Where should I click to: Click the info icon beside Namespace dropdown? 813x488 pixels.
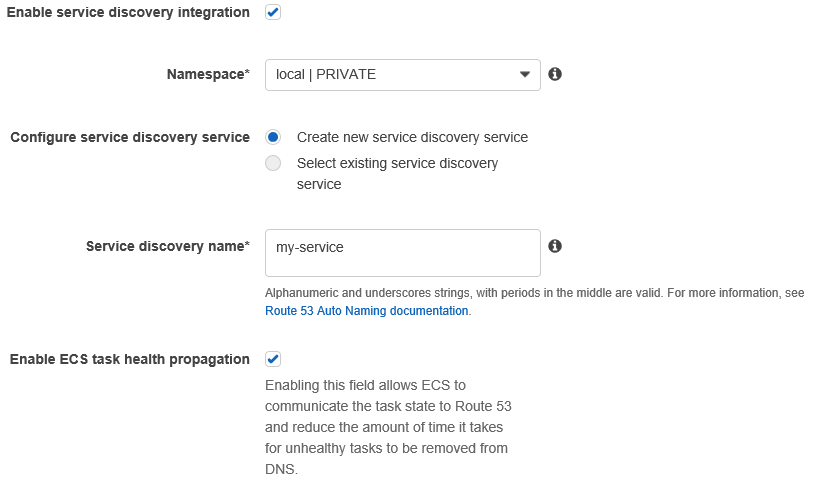point(555,74)
